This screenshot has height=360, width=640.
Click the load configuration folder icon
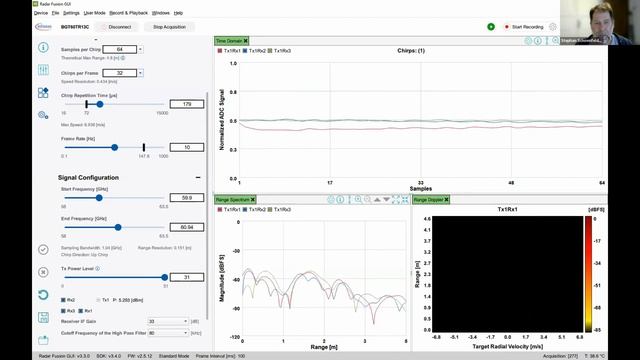tap(43, 340)
